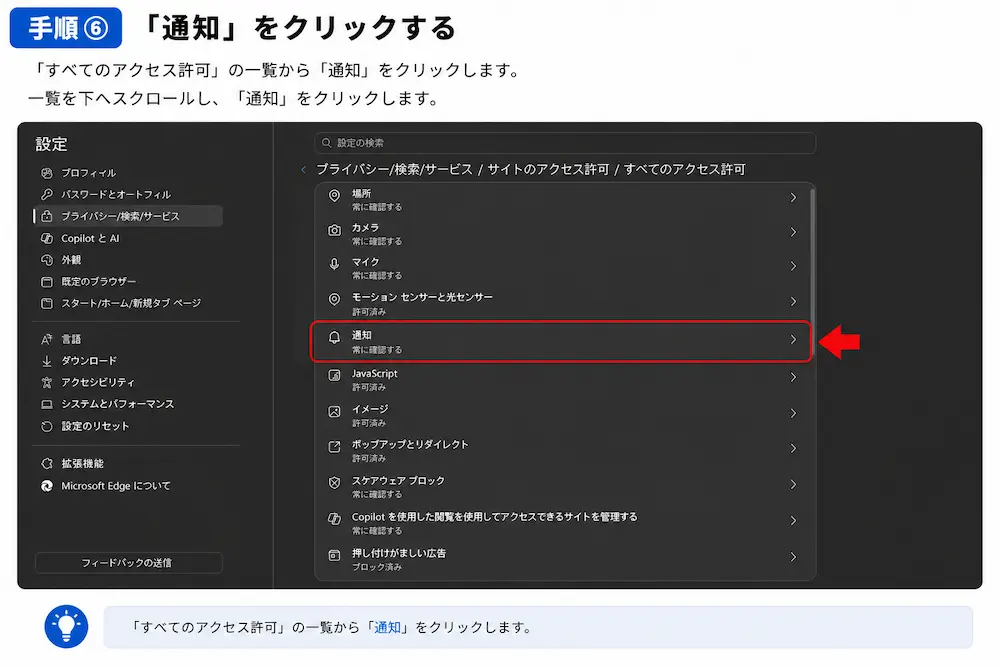Image resolution: width=1000 pixels, height=667 pixels.
Task: Open プロフィール settings section
Action: click(x=89, y=173)
